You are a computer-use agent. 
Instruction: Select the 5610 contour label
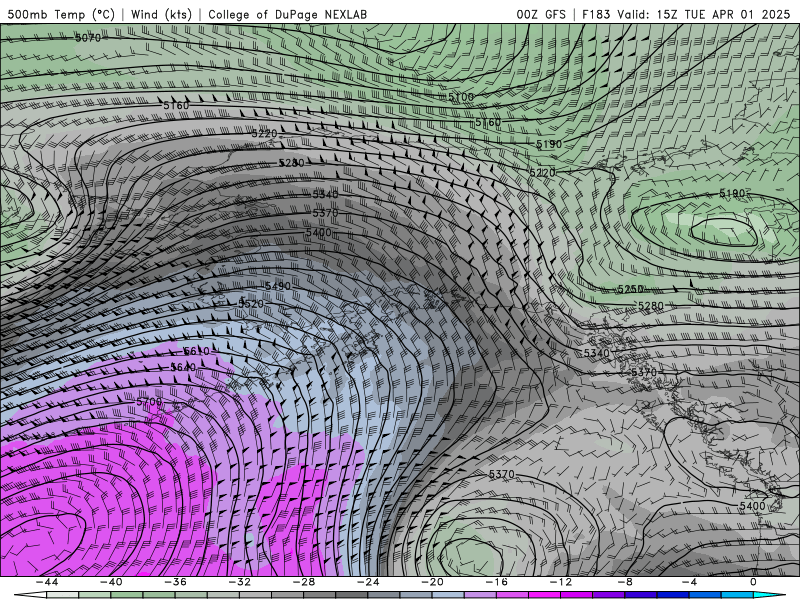[x=196, y=351]
